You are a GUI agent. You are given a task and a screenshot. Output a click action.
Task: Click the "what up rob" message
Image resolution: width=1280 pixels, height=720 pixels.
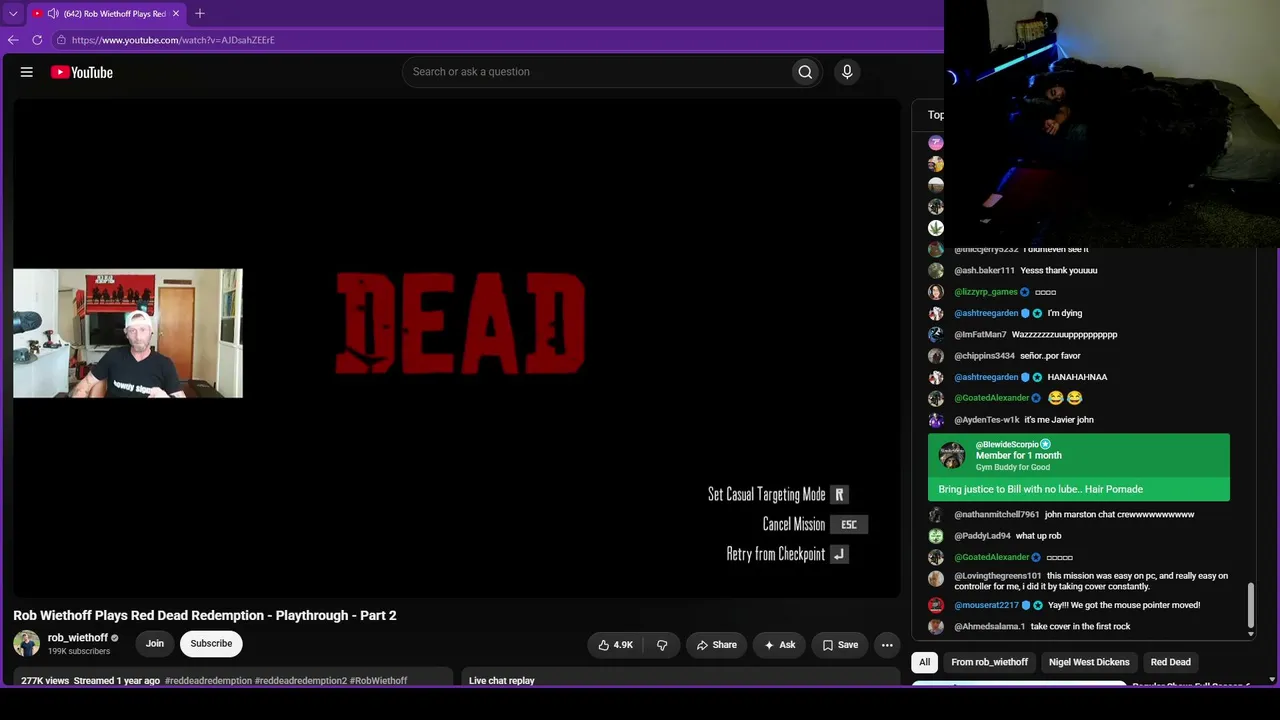[x=1039, y=536]
